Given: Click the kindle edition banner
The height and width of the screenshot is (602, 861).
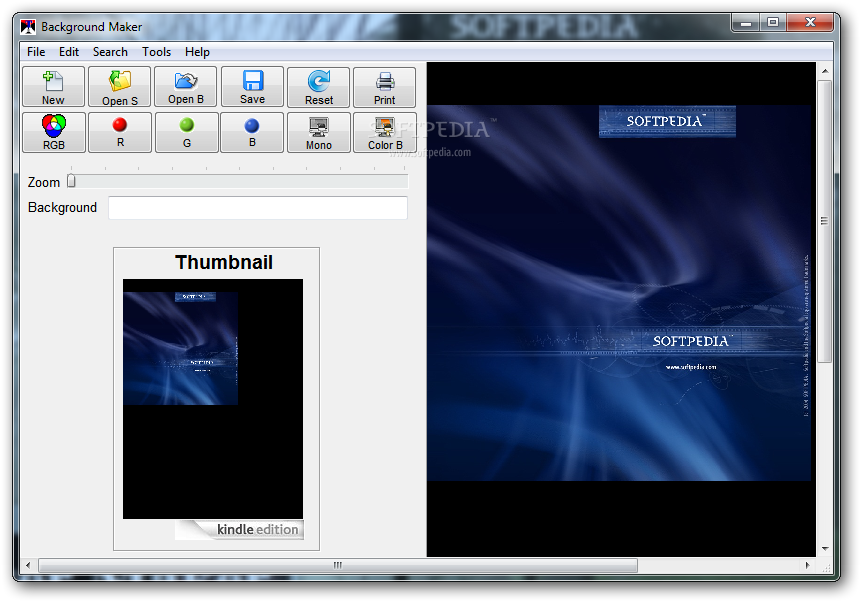Looking at the screenshot, I should click(x=239, y=529).
